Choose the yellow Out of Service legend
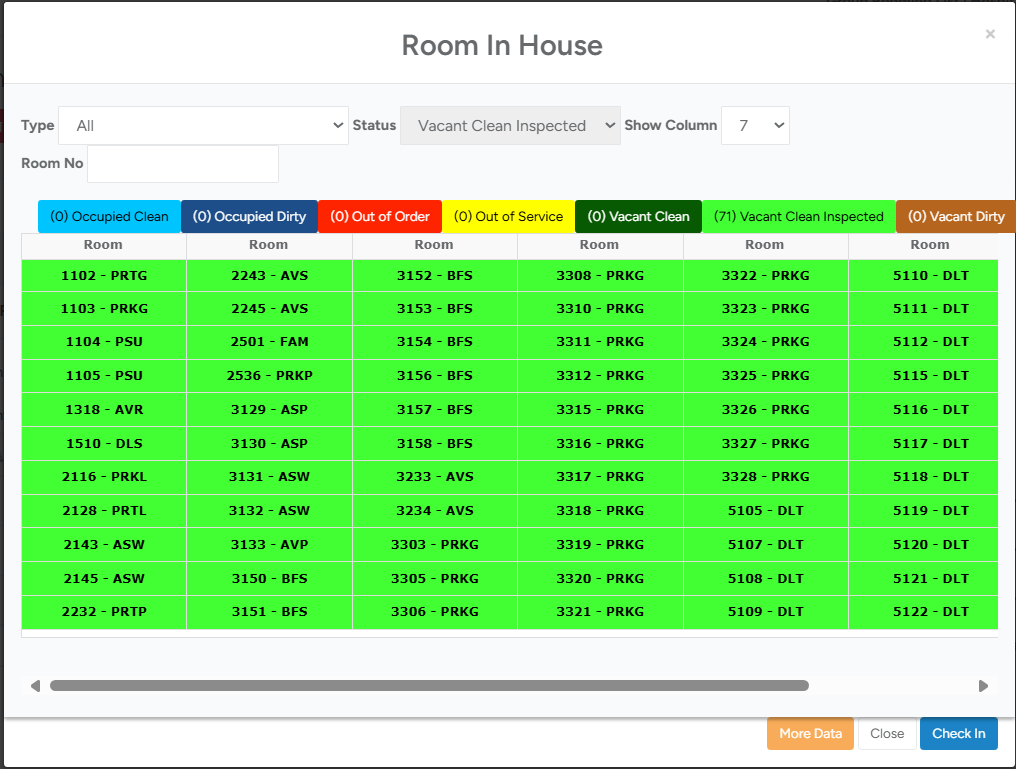1016x769 pixels. tap(508, 217)
